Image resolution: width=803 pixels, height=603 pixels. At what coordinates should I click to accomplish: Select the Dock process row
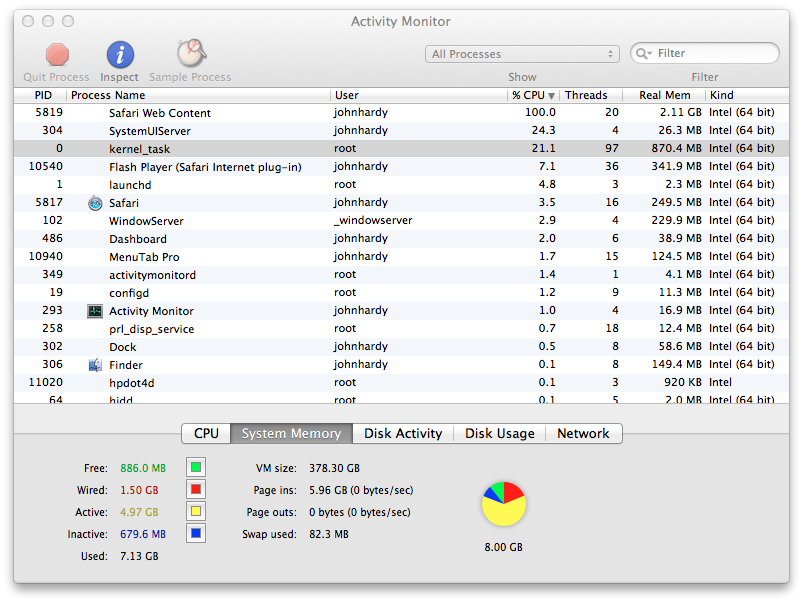[x=402, y=347]
